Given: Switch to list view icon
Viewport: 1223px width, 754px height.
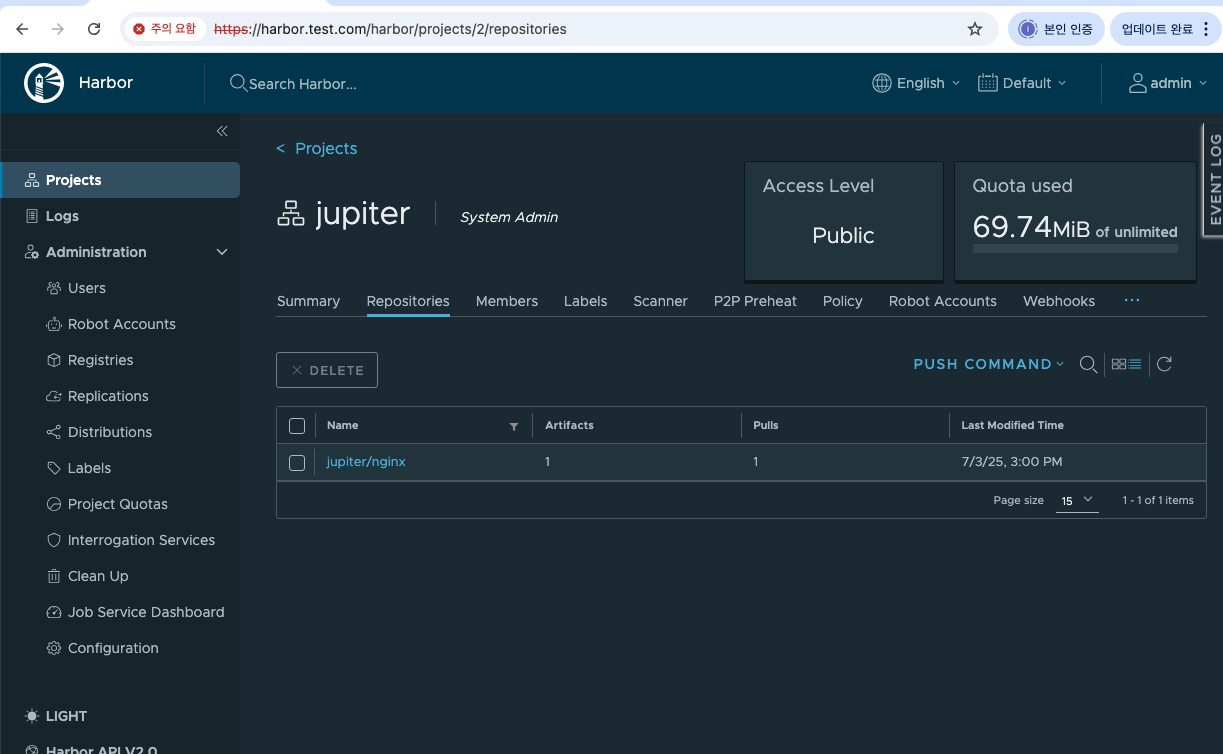Looking at the screenshot, I should click(x=1135, y=364).
